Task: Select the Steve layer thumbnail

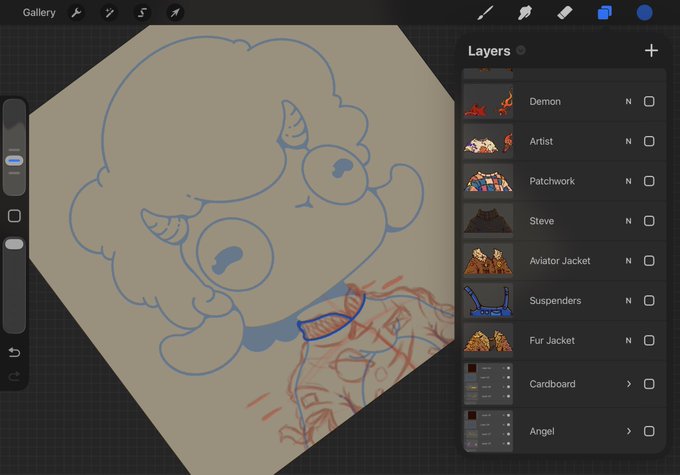Action: pos(488,221)
